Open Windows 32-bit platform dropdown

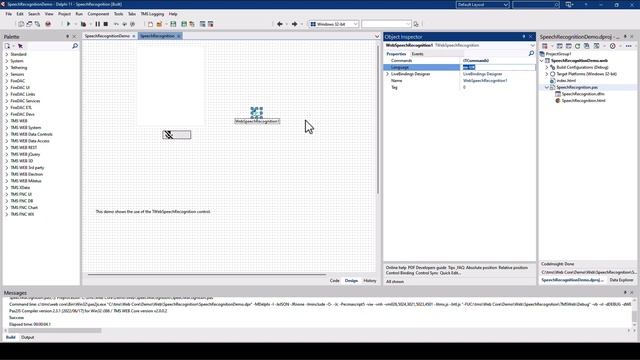pos(355,24)
